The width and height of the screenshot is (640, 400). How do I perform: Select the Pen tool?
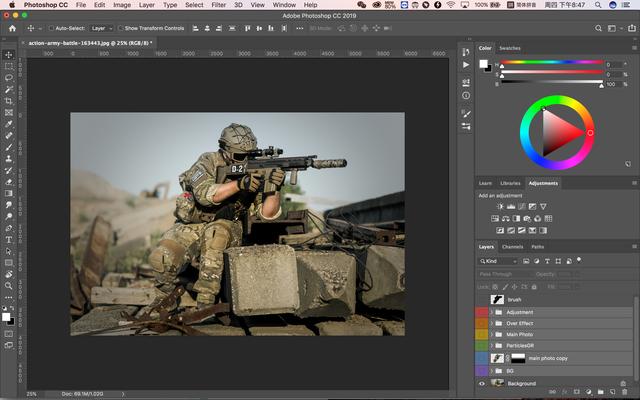(x=9, y=228)
